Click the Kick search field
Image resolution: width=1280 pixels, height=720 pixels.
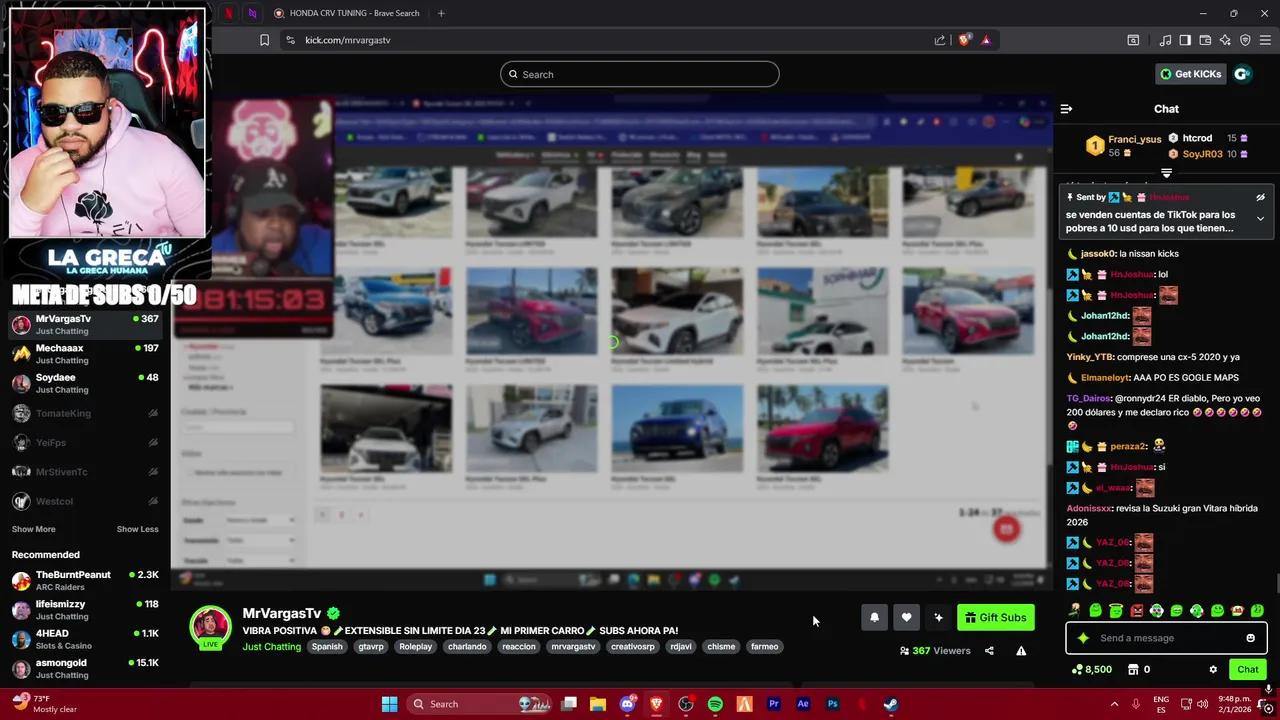pyautogui.click(x=640, y=74)
